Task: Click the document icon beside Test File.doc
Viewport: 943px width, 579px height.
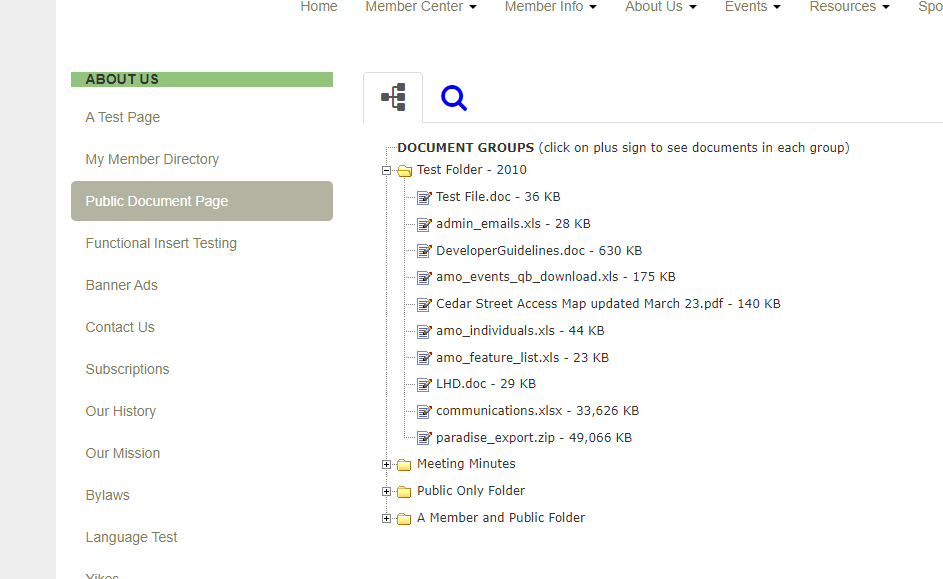Action: tap(424, 197)
